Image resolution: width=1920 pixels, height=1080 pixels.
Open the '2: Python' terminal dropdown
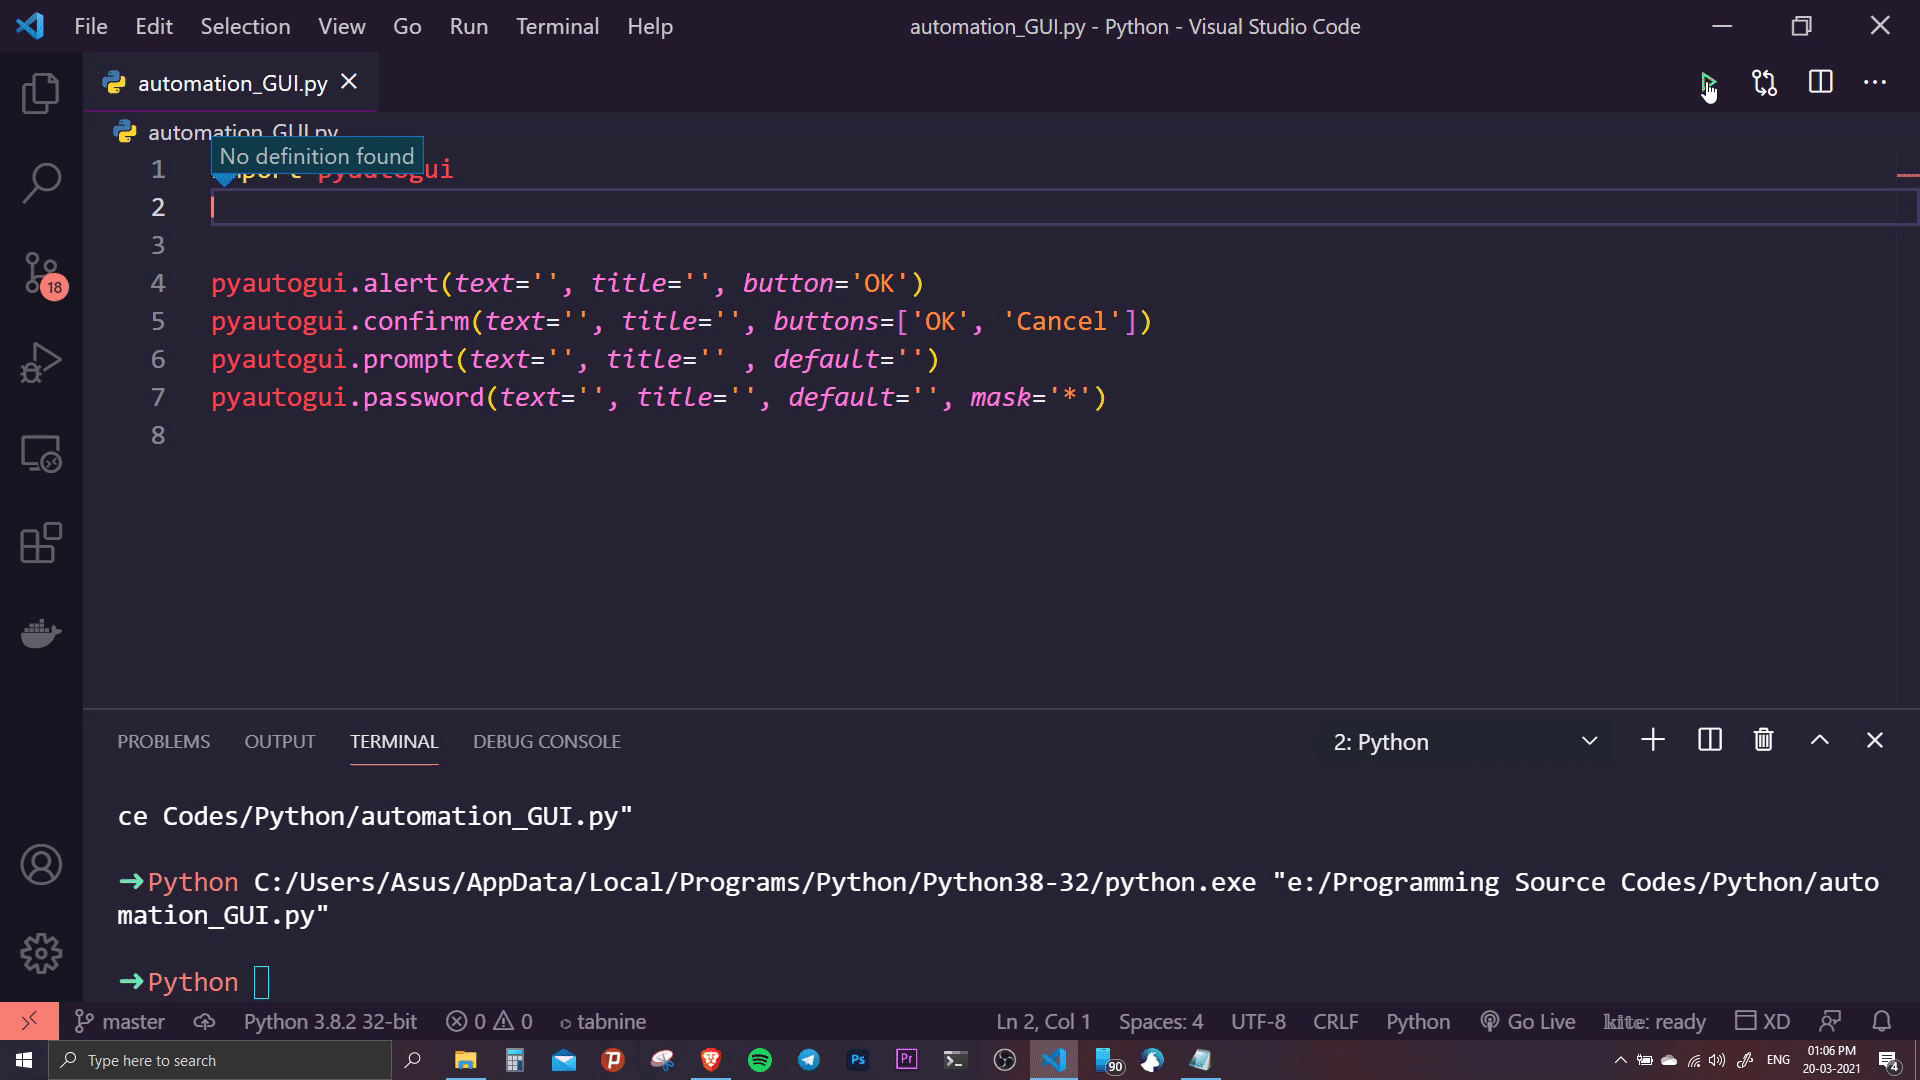(x=1464, y=742)
